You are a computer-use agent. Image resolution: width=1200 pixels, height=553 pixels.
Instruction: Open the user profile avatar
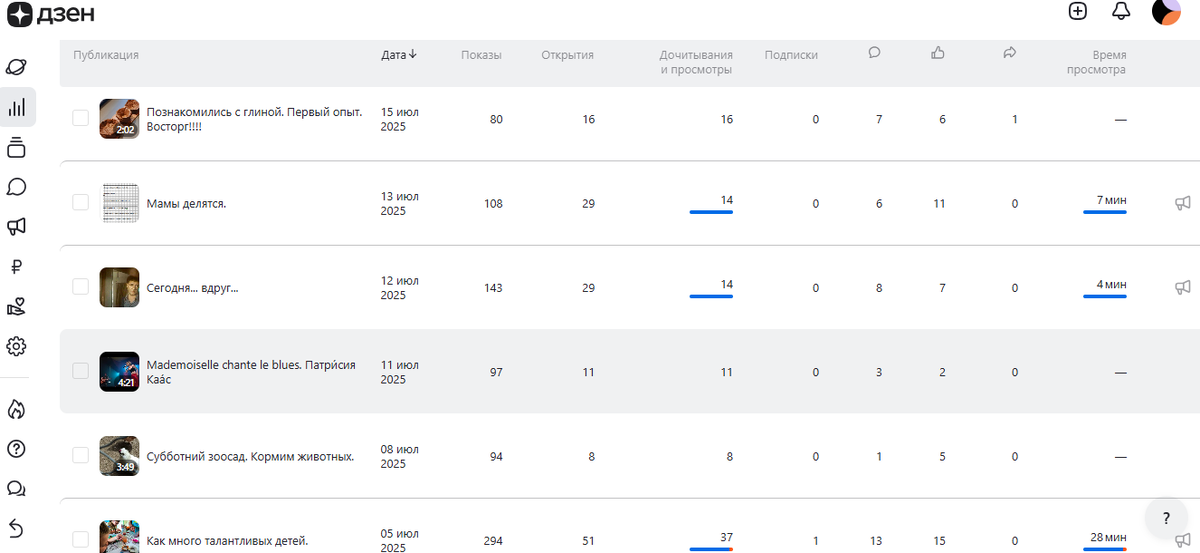pos(1166,12)
